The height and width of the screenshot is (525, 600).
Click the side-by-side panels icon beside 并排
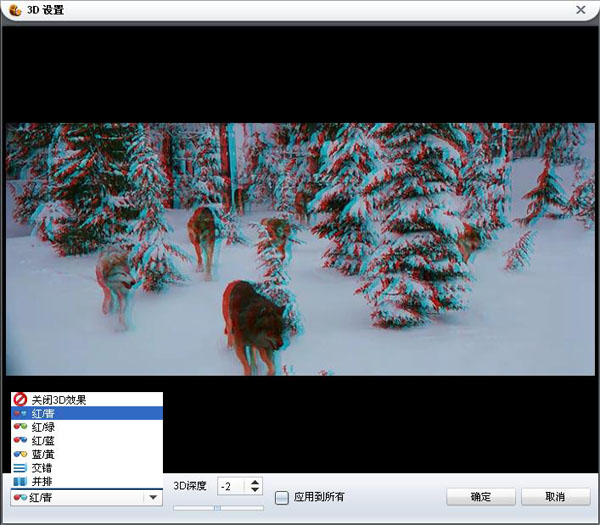click(20, 481)
